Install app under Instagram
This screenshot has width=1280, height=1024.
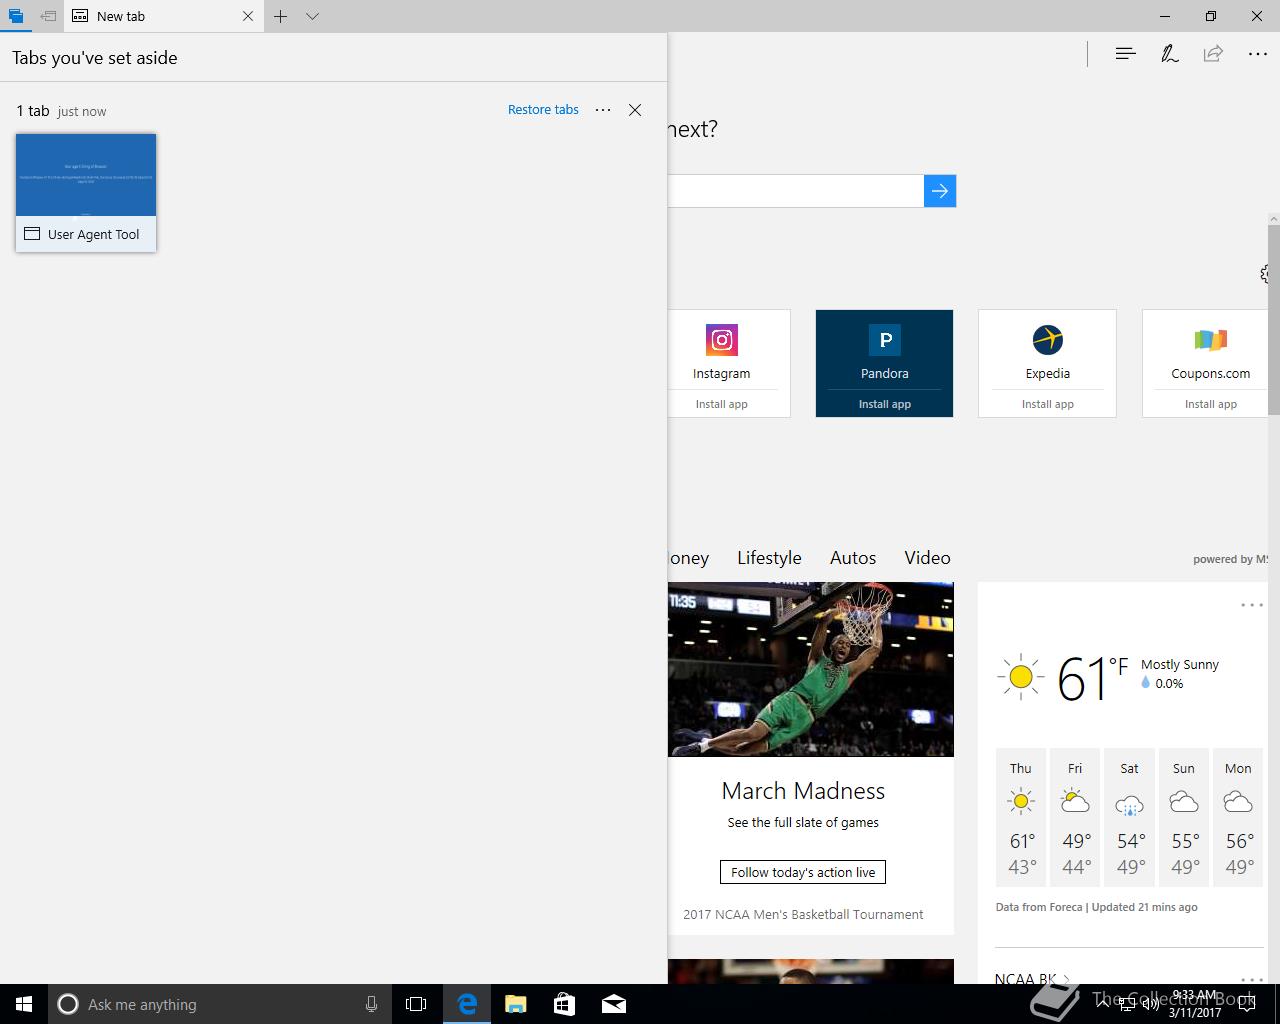point(722,404)
